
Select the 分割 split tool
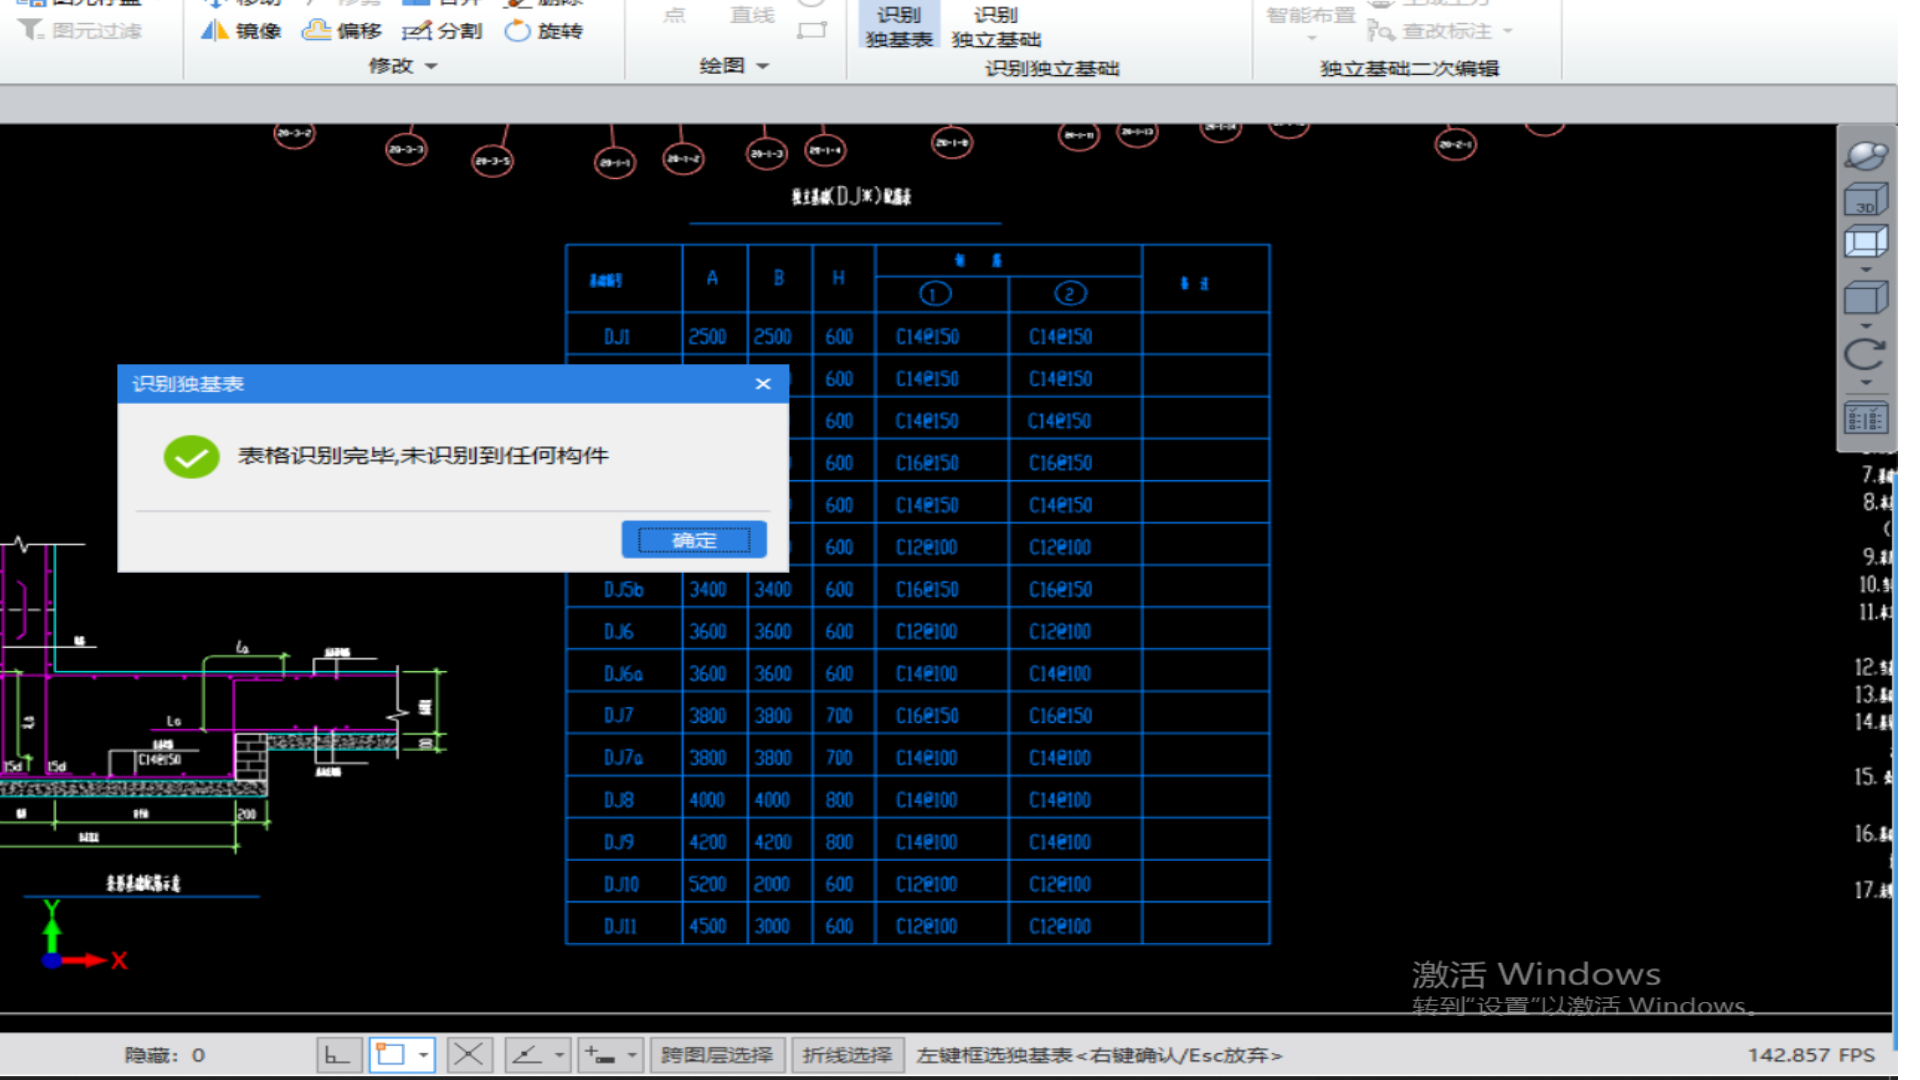click(x=442, y=31)
